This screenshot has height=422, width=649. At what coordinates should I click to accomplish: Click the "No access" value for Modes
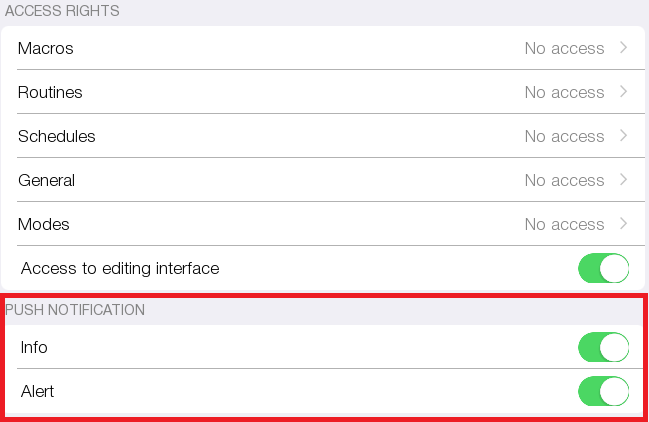(x=564, y=224)
